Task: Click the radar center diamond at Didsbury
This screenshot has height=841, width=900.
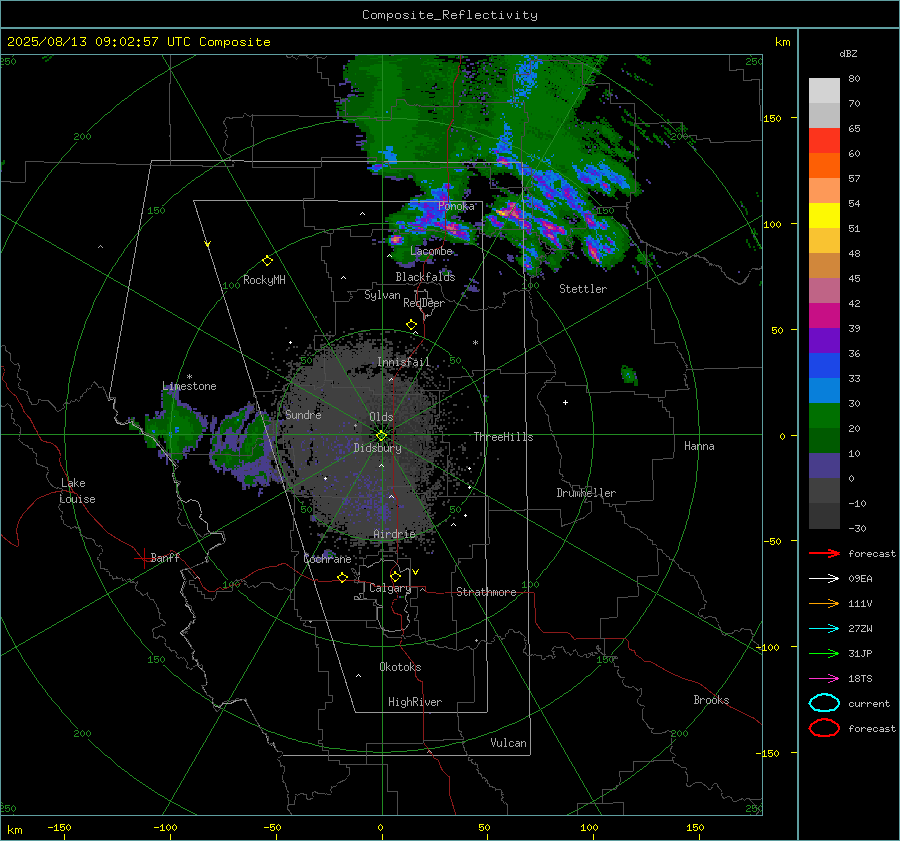Action: point(381,436)
